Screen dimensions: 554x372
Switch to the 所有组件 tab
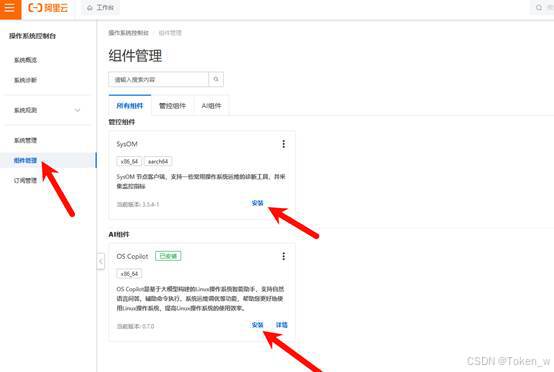(x=130, y=106)
